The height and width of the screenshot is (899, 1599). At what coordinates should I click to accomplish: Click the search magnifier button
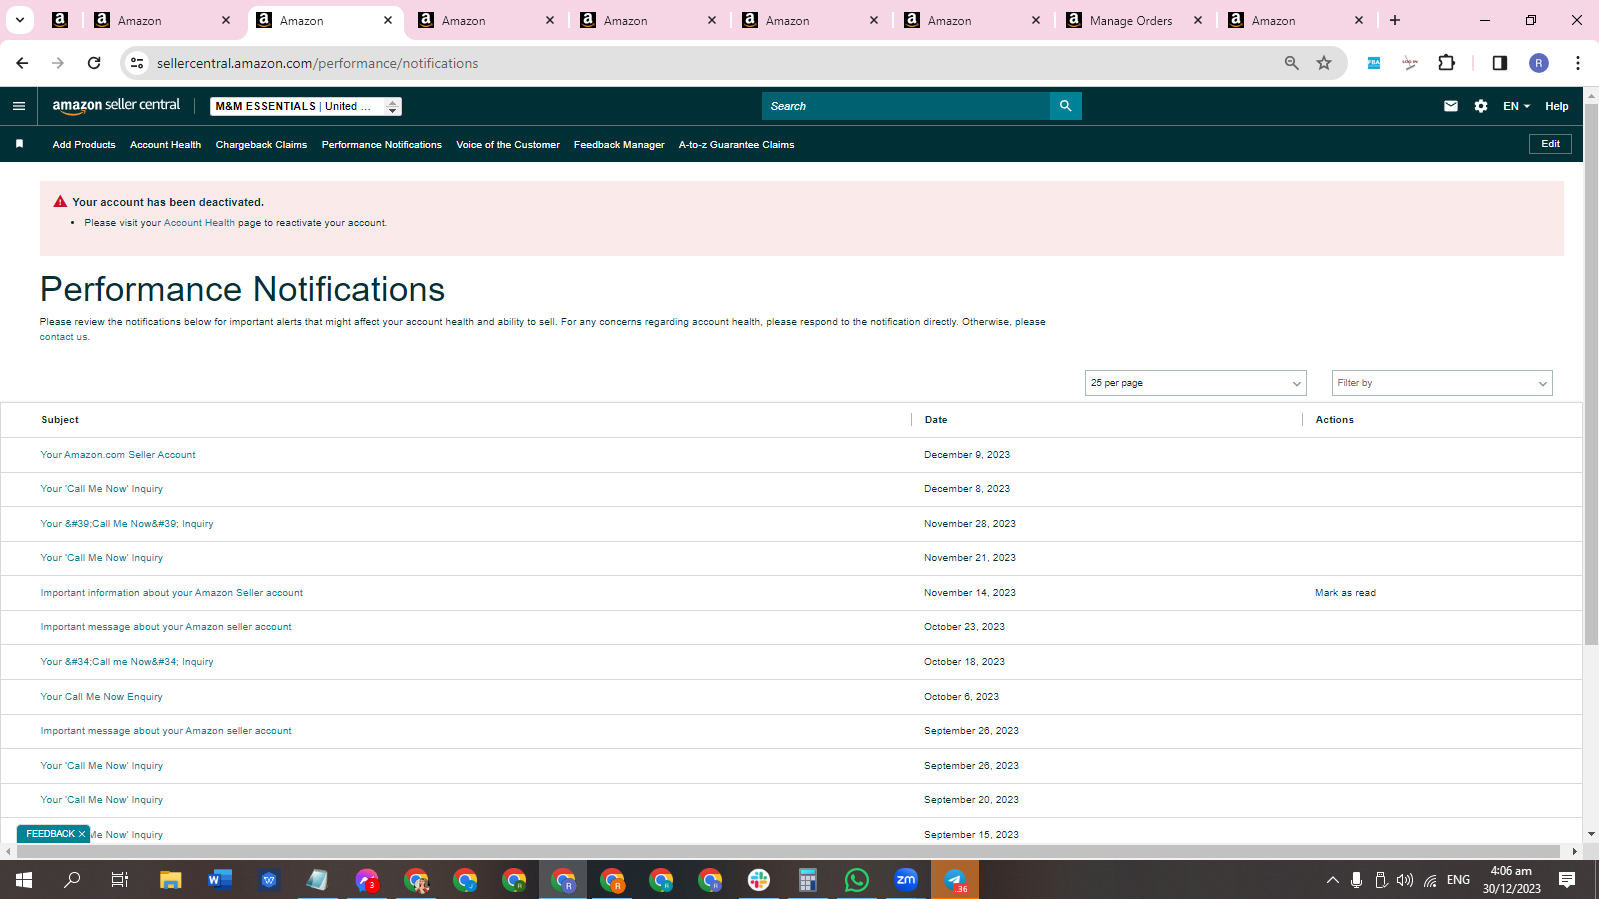point(1066,106)
